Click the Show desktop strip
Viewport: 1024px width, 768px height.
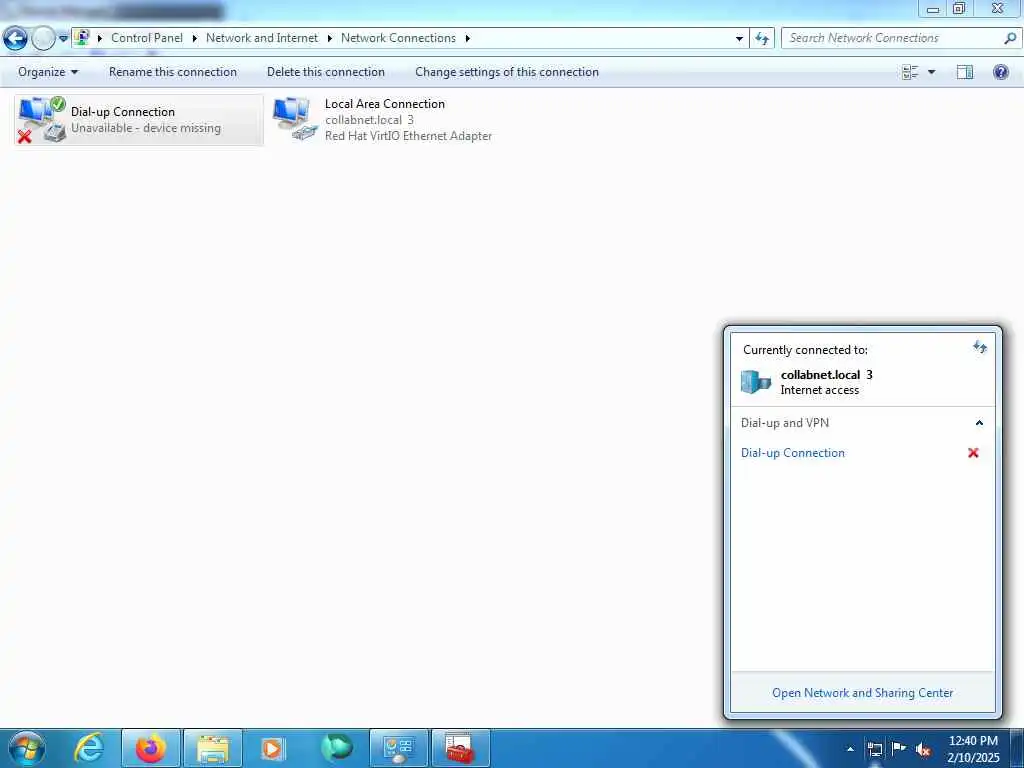click(x=1017, y=748)
